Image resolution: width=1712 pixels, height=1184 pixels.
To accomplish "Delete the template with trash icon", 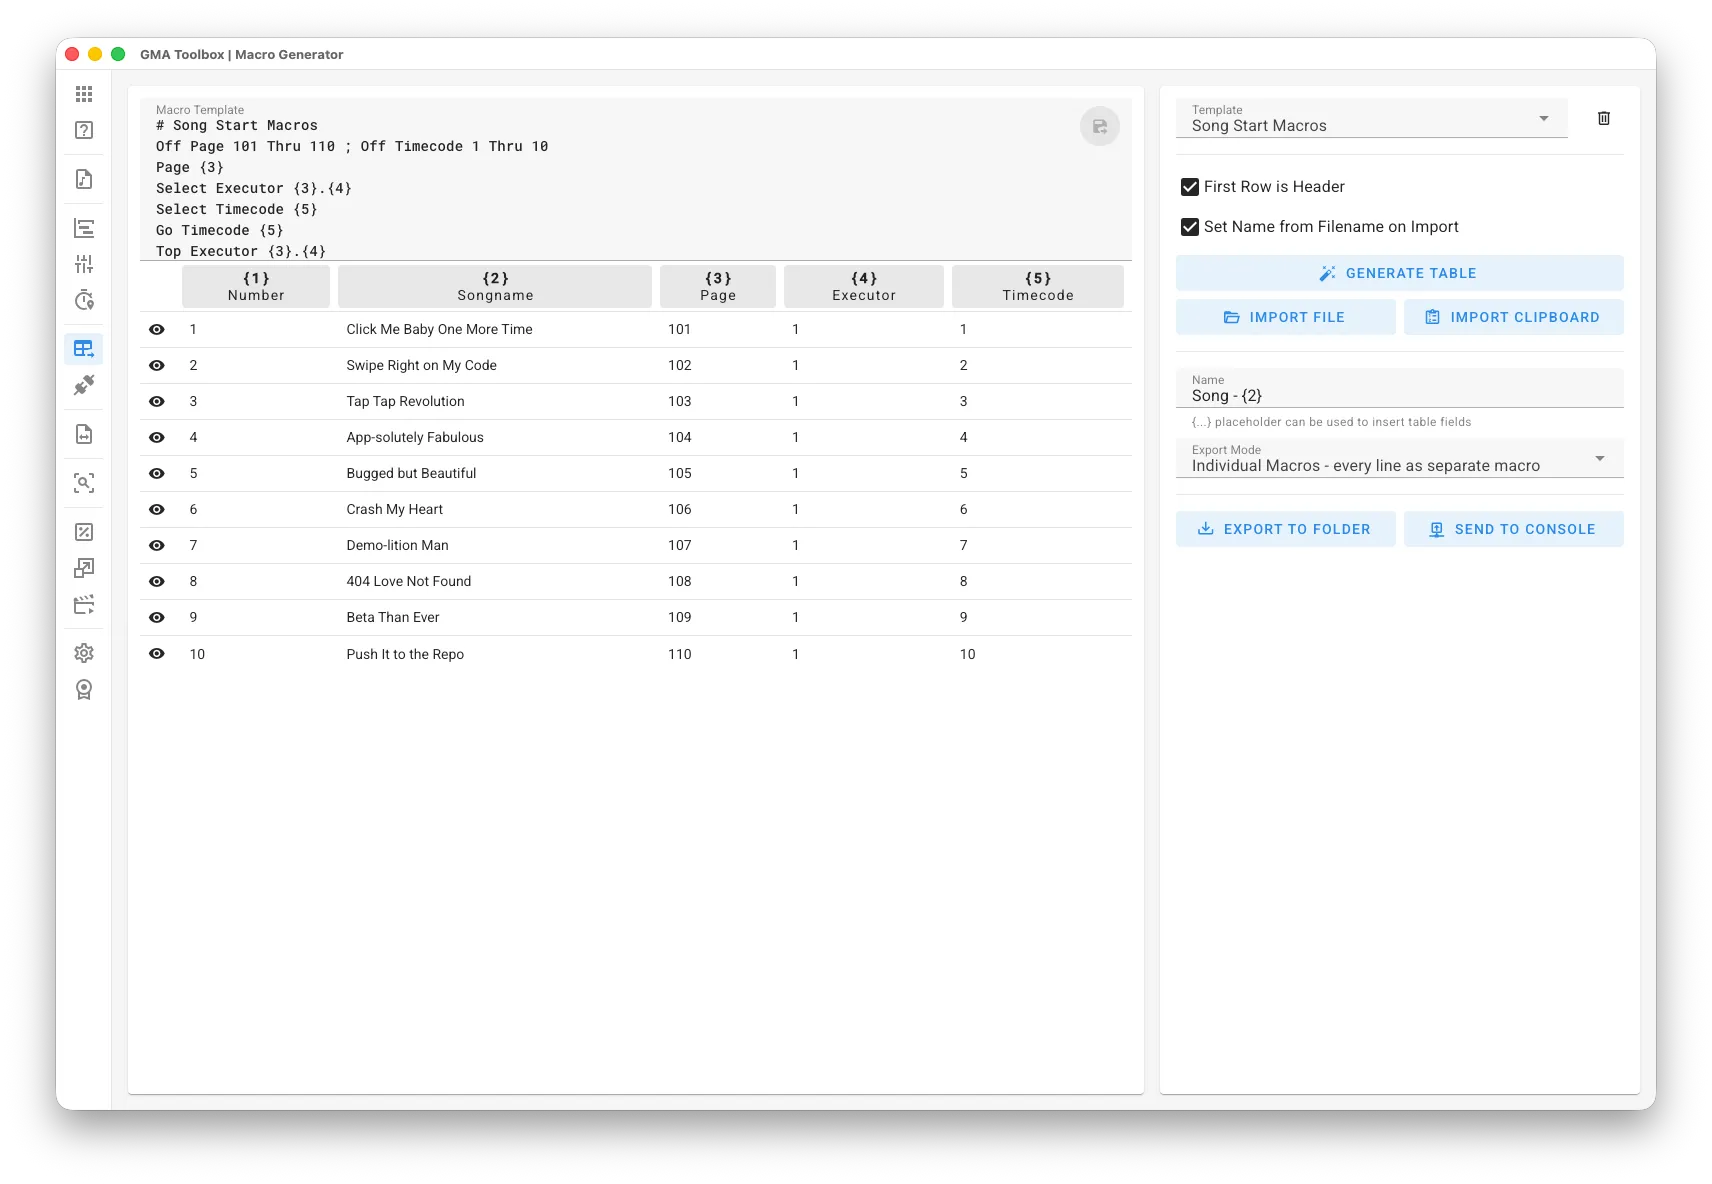I will (1603, 118).
